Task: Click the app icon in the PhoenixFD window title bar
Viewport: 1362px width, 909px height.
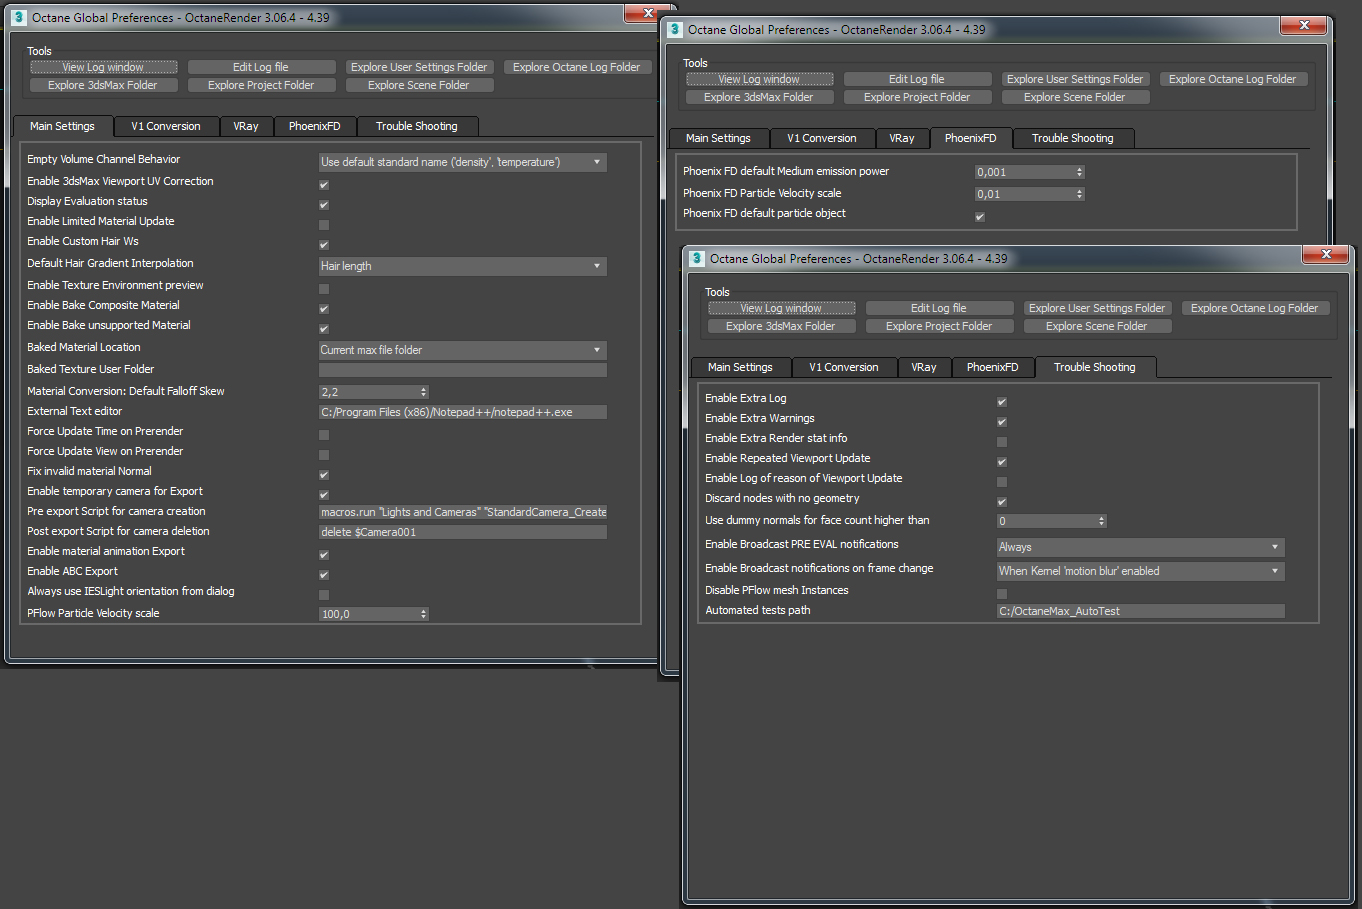Action: [675, 29]
